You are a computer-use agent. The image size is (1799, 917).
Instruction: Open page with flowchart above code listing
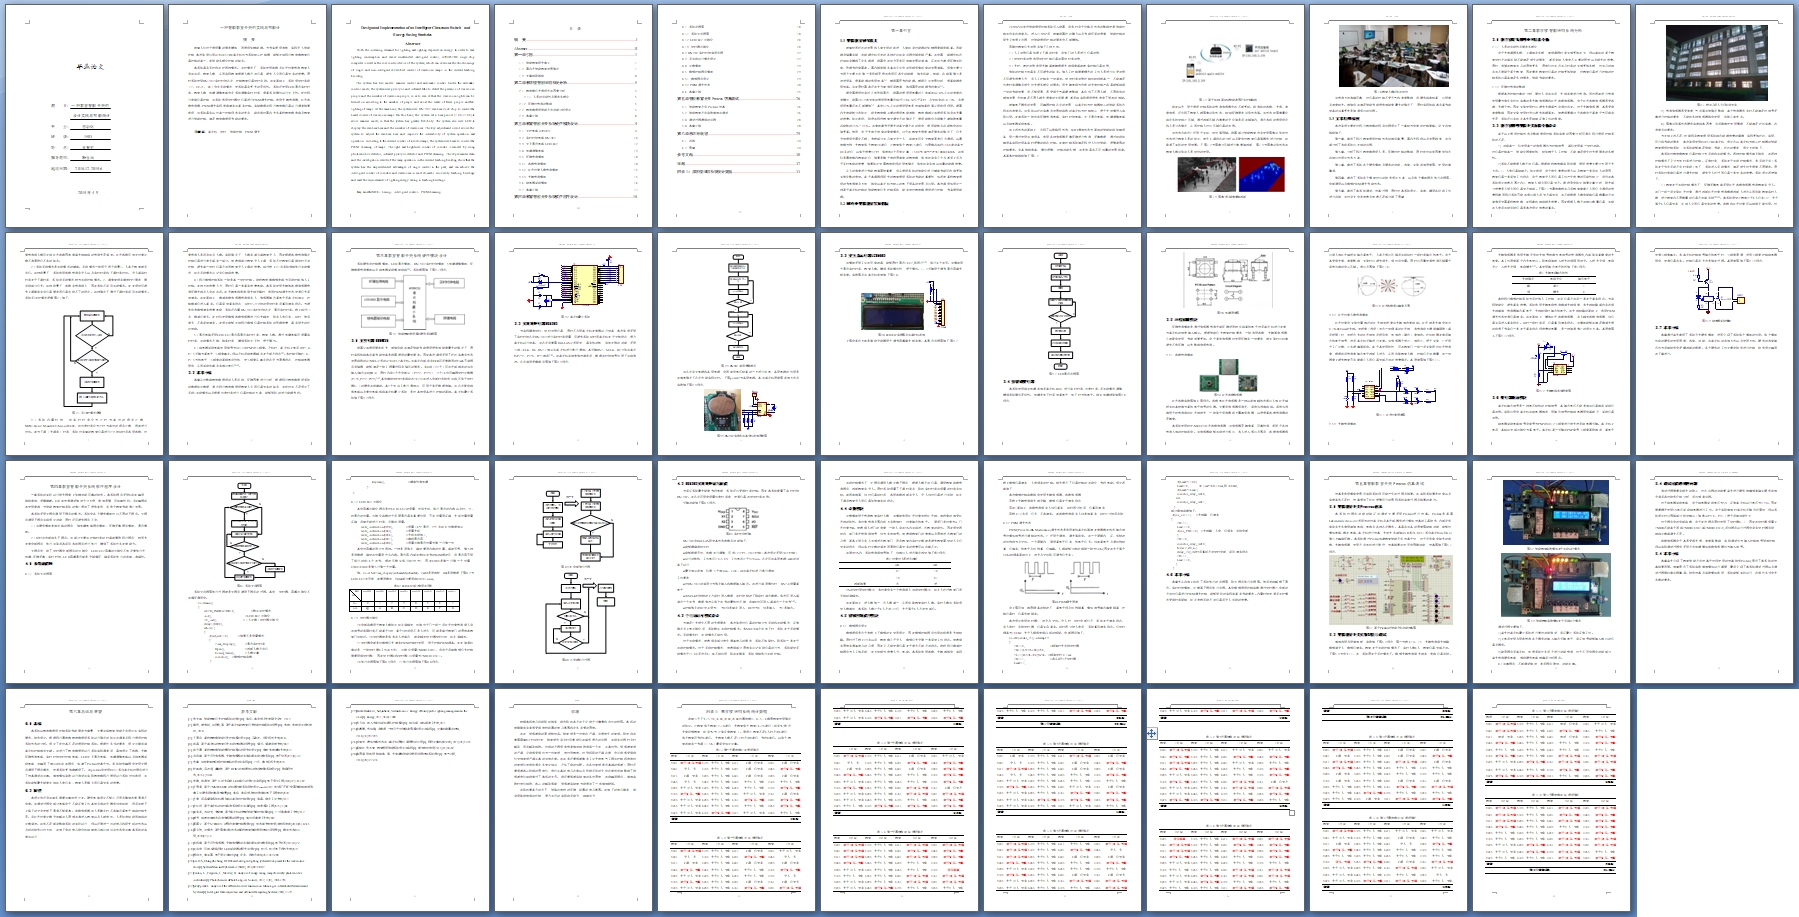coord(246,571)
